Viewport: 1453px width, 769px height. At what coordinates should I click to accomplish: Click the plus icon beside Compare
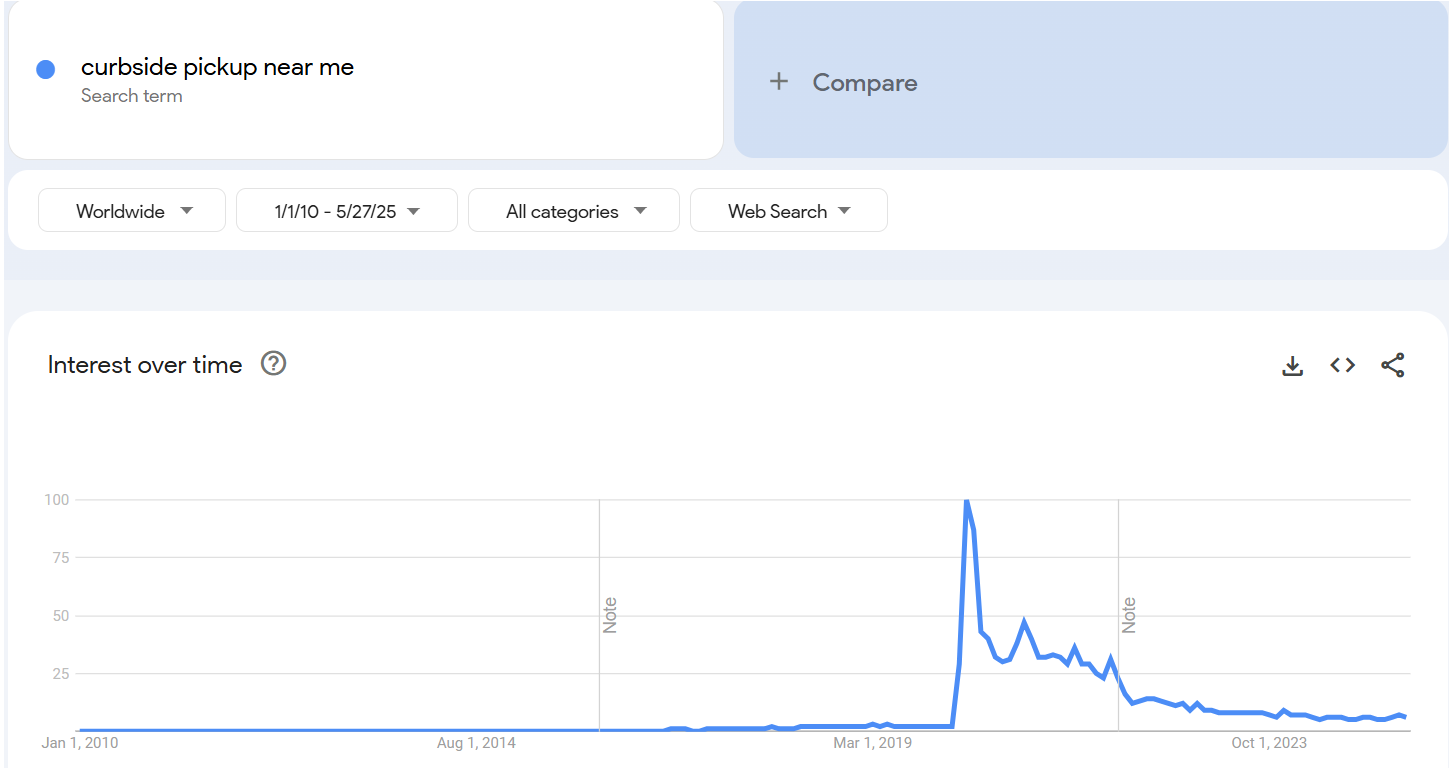coord(779,82)
